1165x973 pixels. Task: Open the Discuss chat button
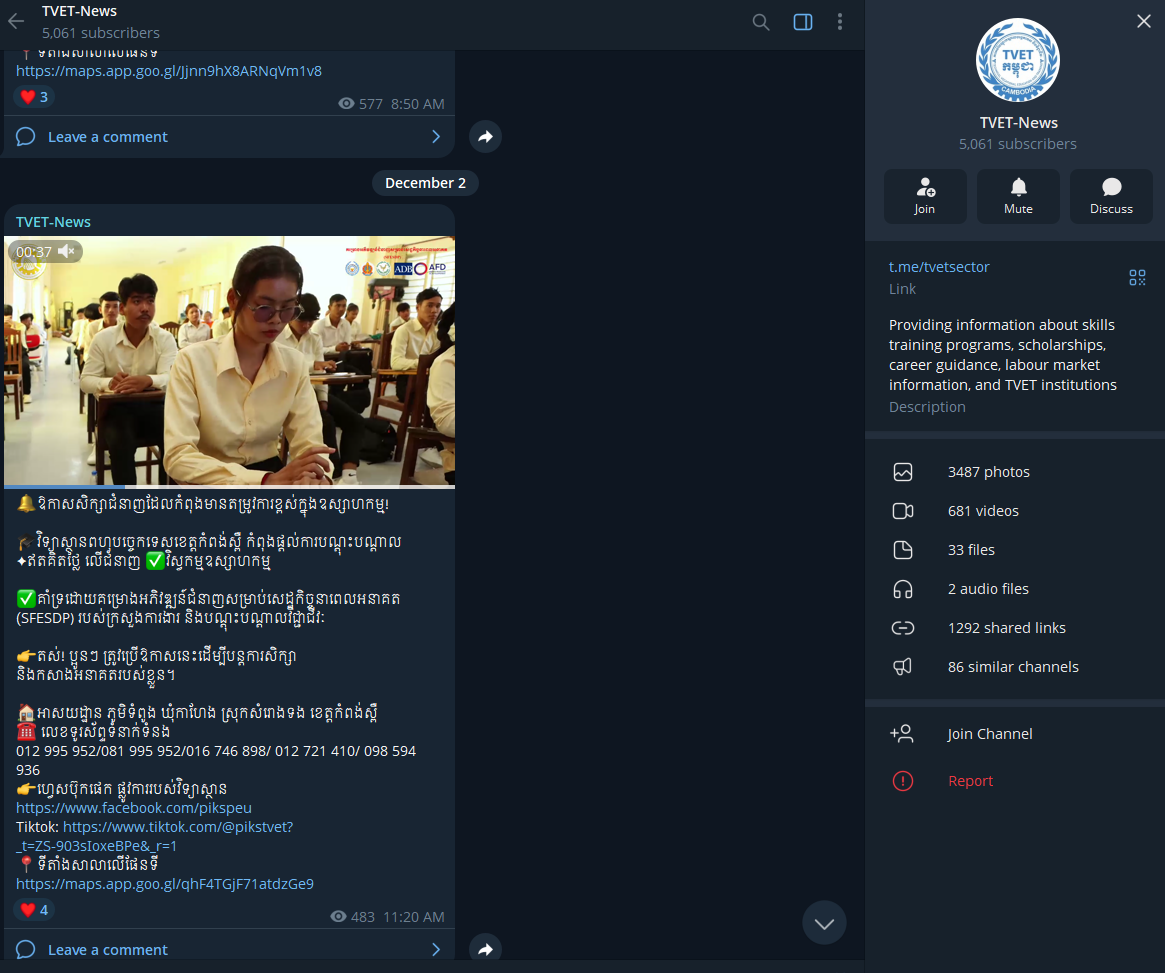click(1111, 196)
